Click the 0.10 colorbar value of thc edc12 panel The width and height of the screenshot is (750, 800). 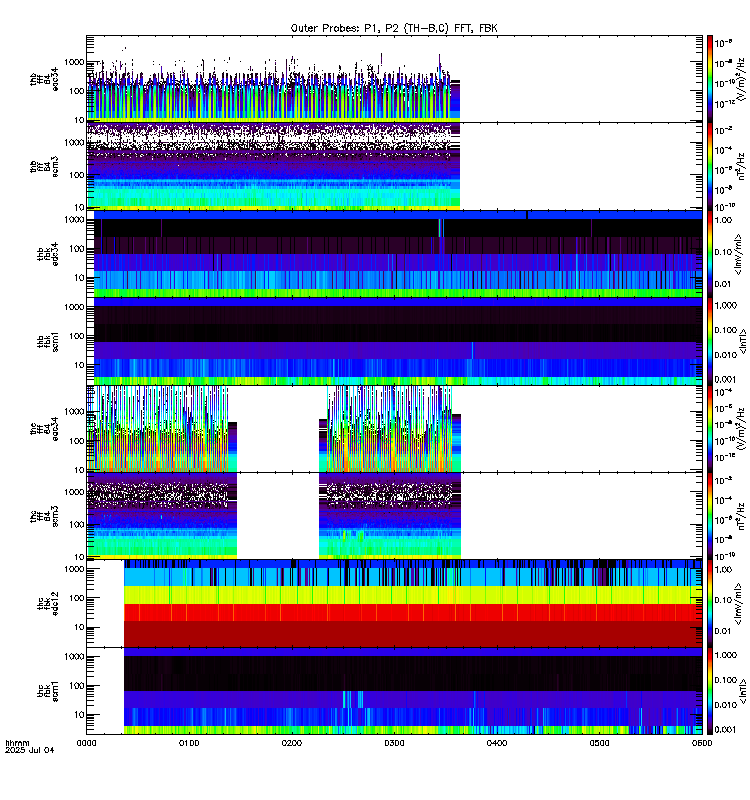click(x=723, y=600)
